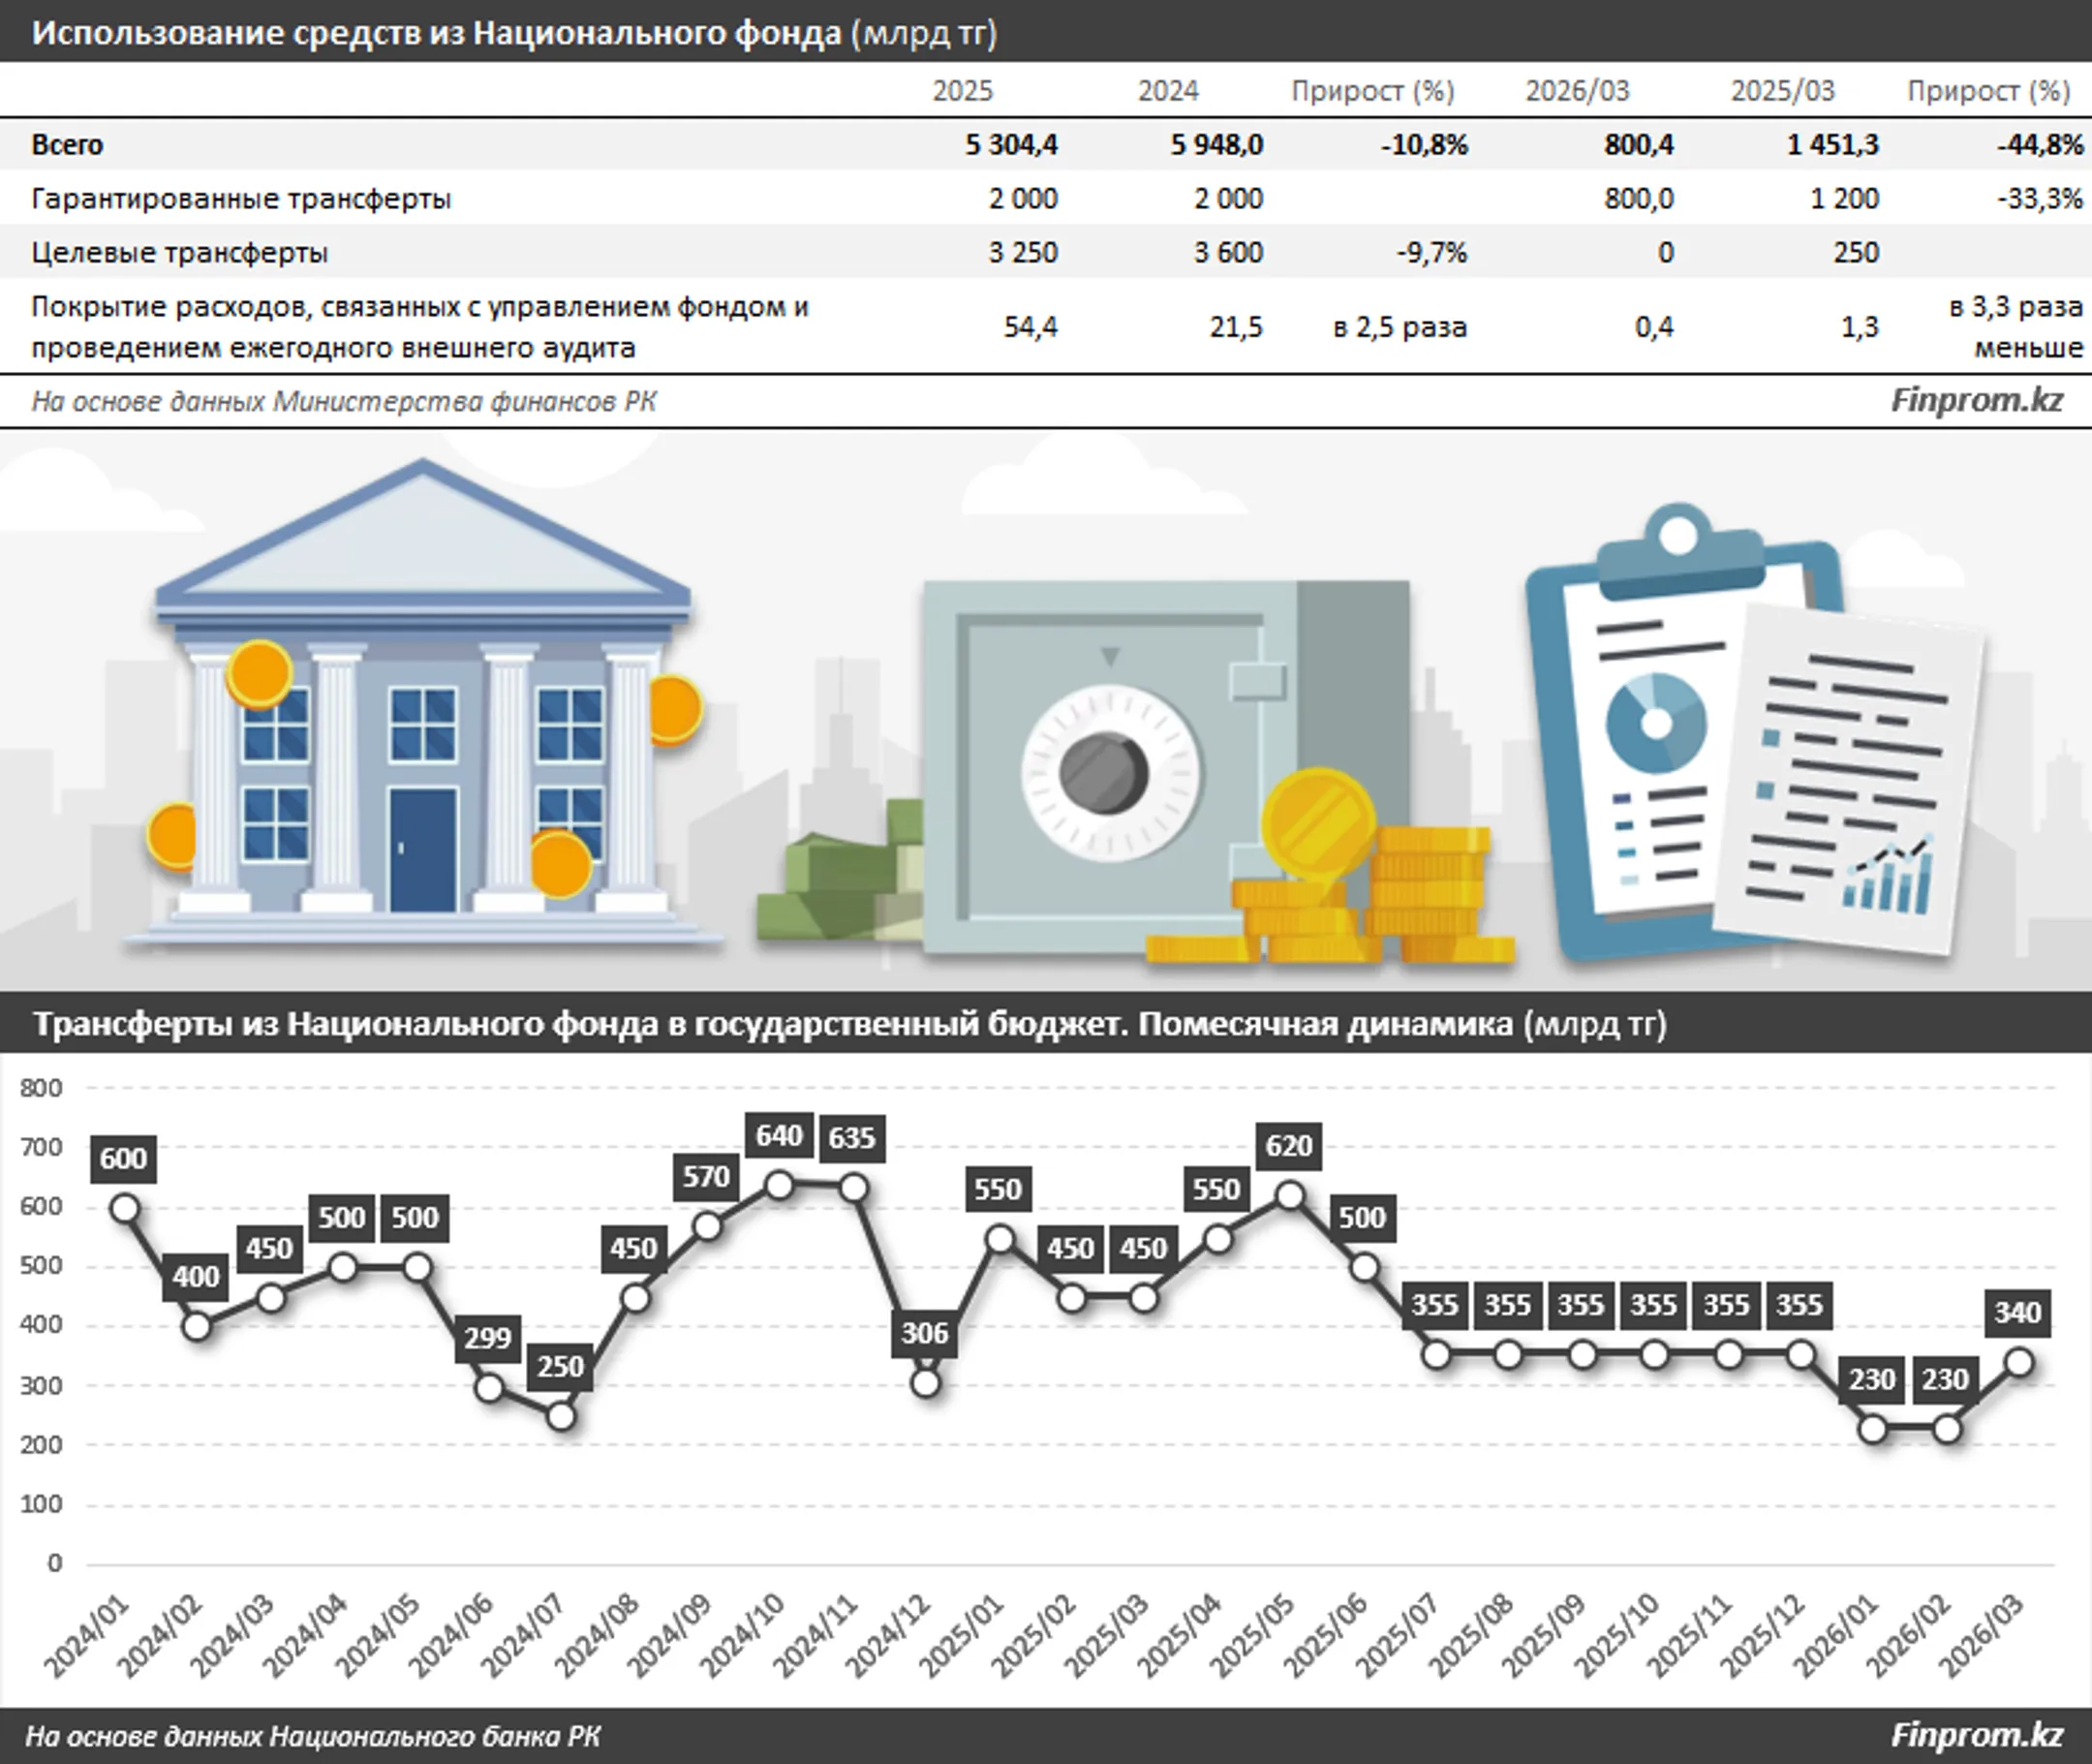Click the 2025 column header

962,91
